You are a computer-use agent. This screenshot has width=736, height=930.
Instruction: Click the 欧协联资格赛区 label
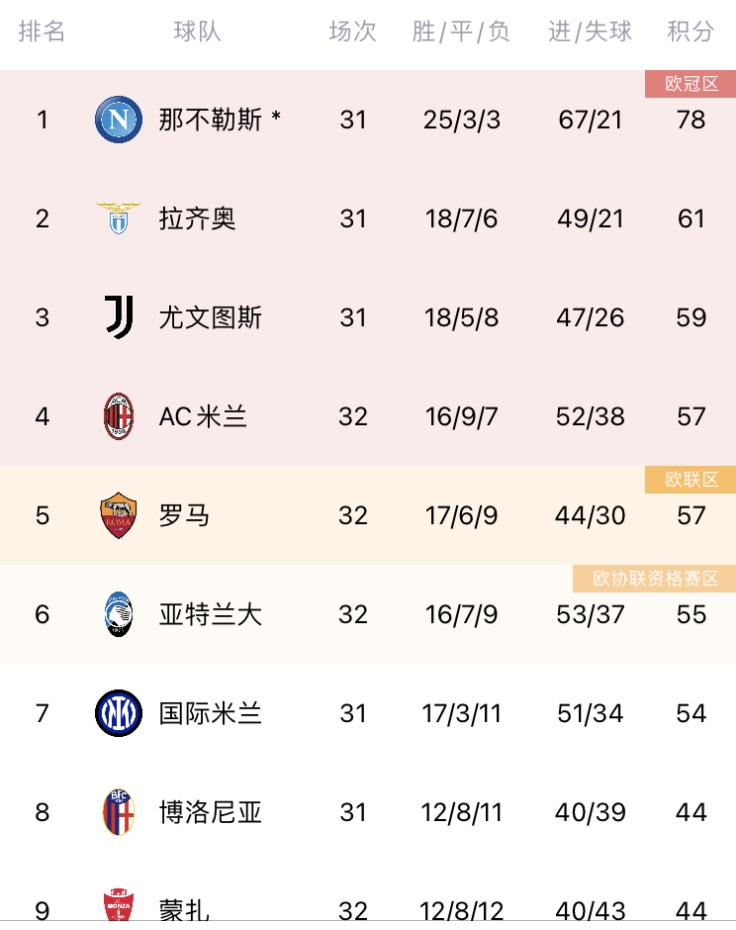click(654, 578)
